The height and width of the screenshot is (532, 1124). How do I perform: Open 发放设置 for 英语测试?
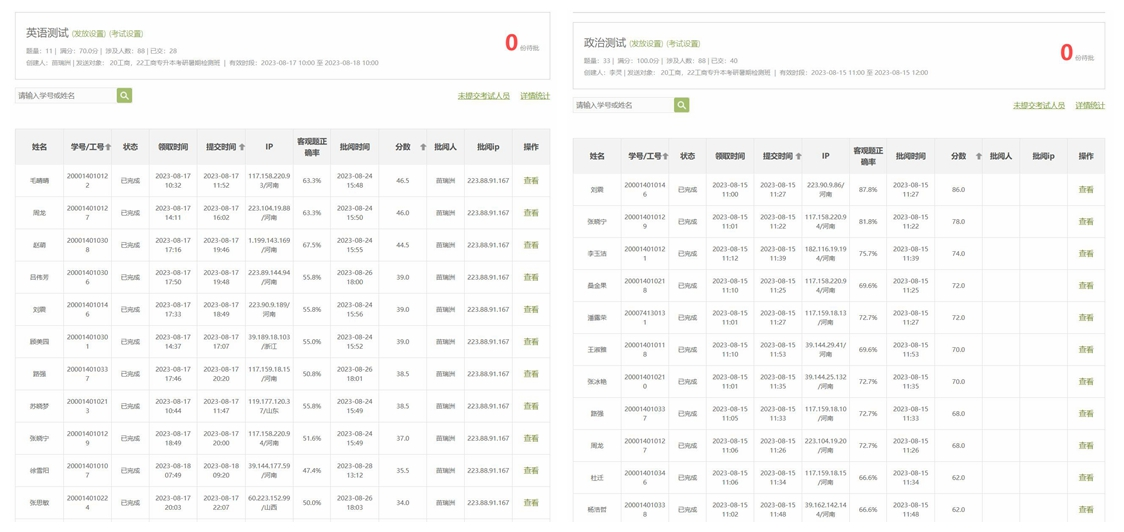[x=88, y=34]
